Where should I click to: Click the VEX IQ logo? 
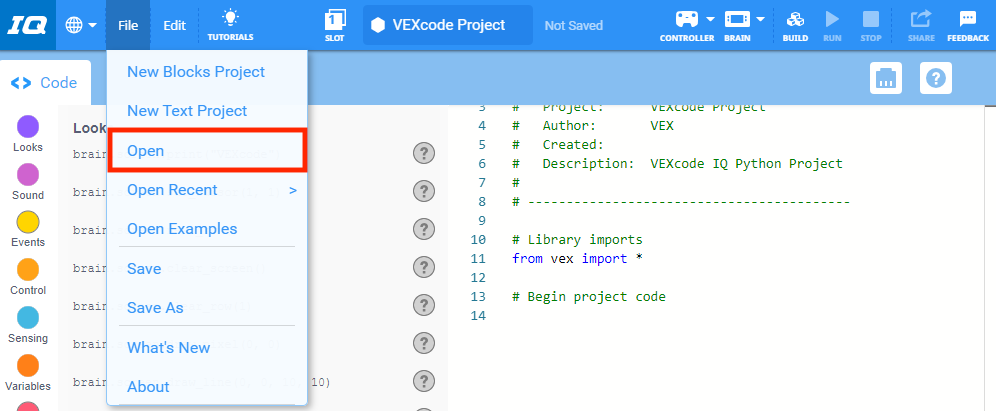coord(27,25)
